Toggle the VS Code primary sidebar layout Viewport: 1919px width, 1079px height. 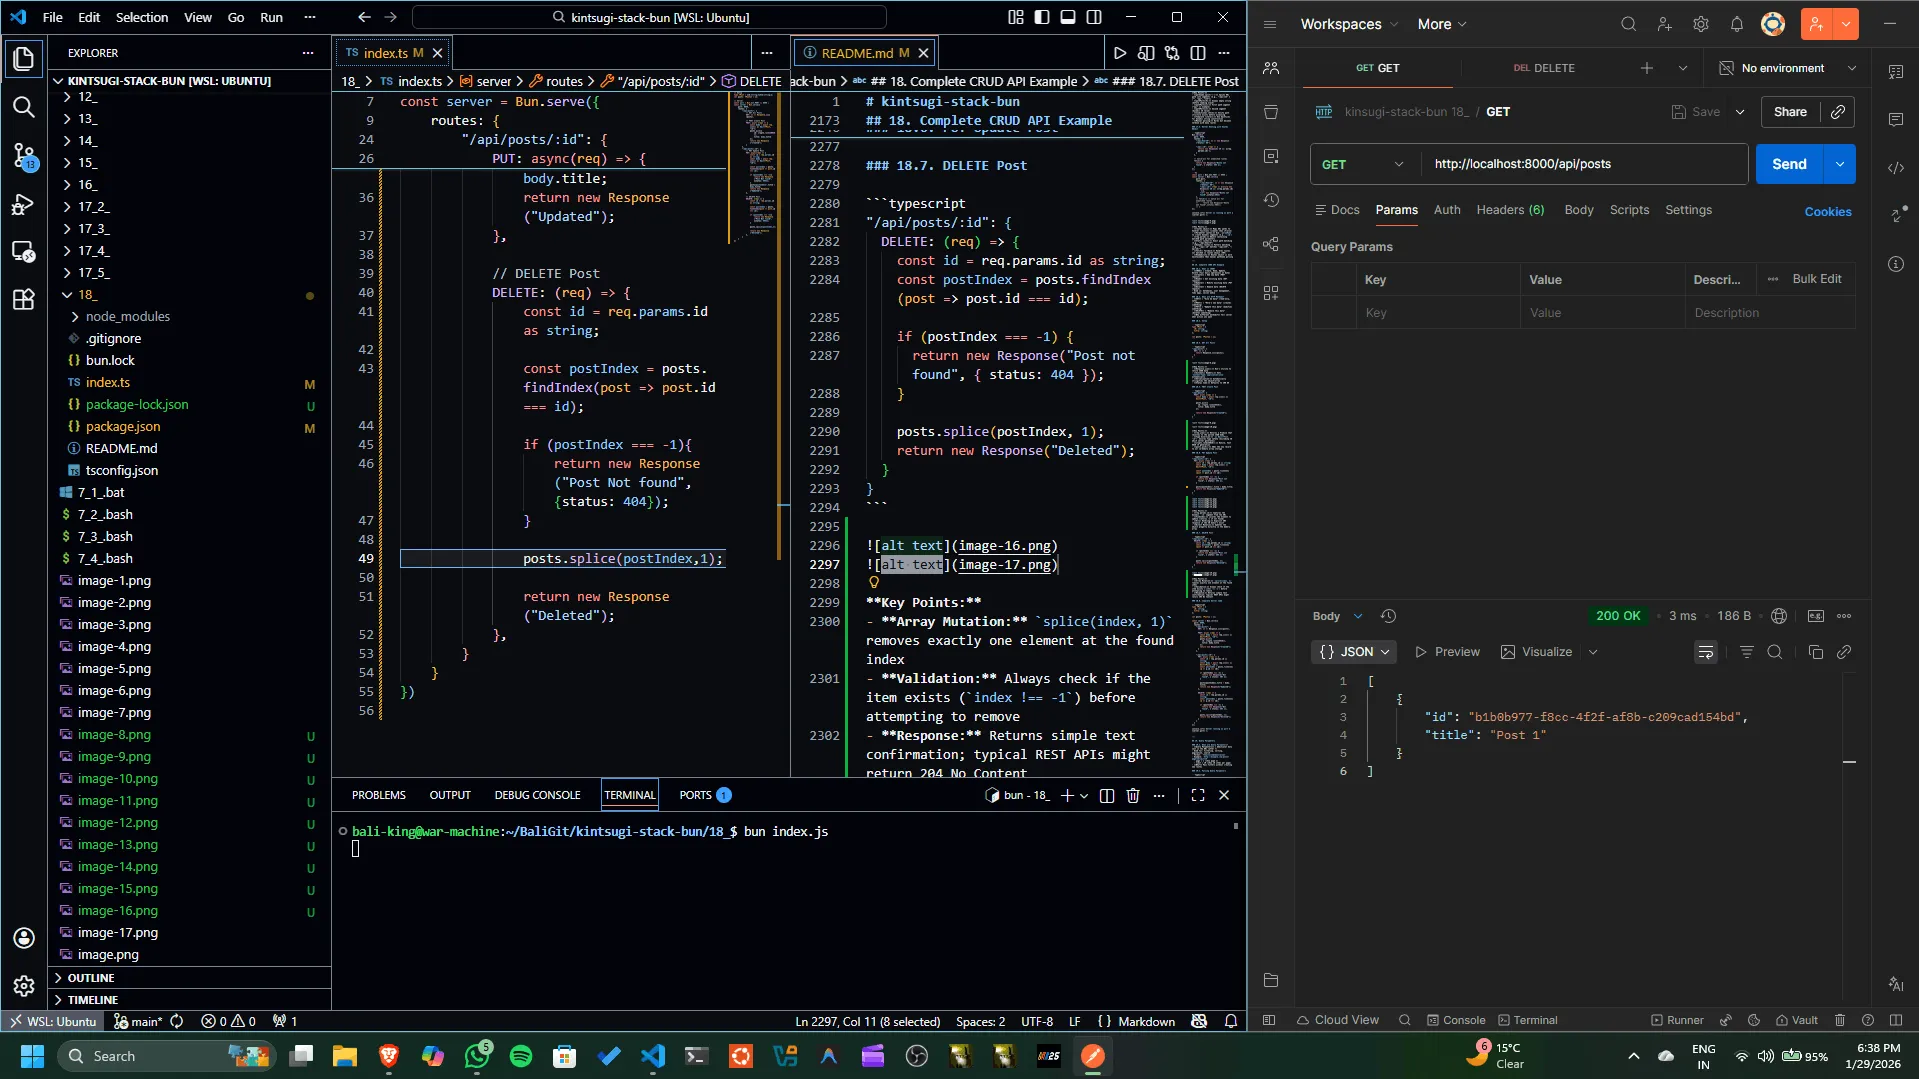coord(1042,17)
